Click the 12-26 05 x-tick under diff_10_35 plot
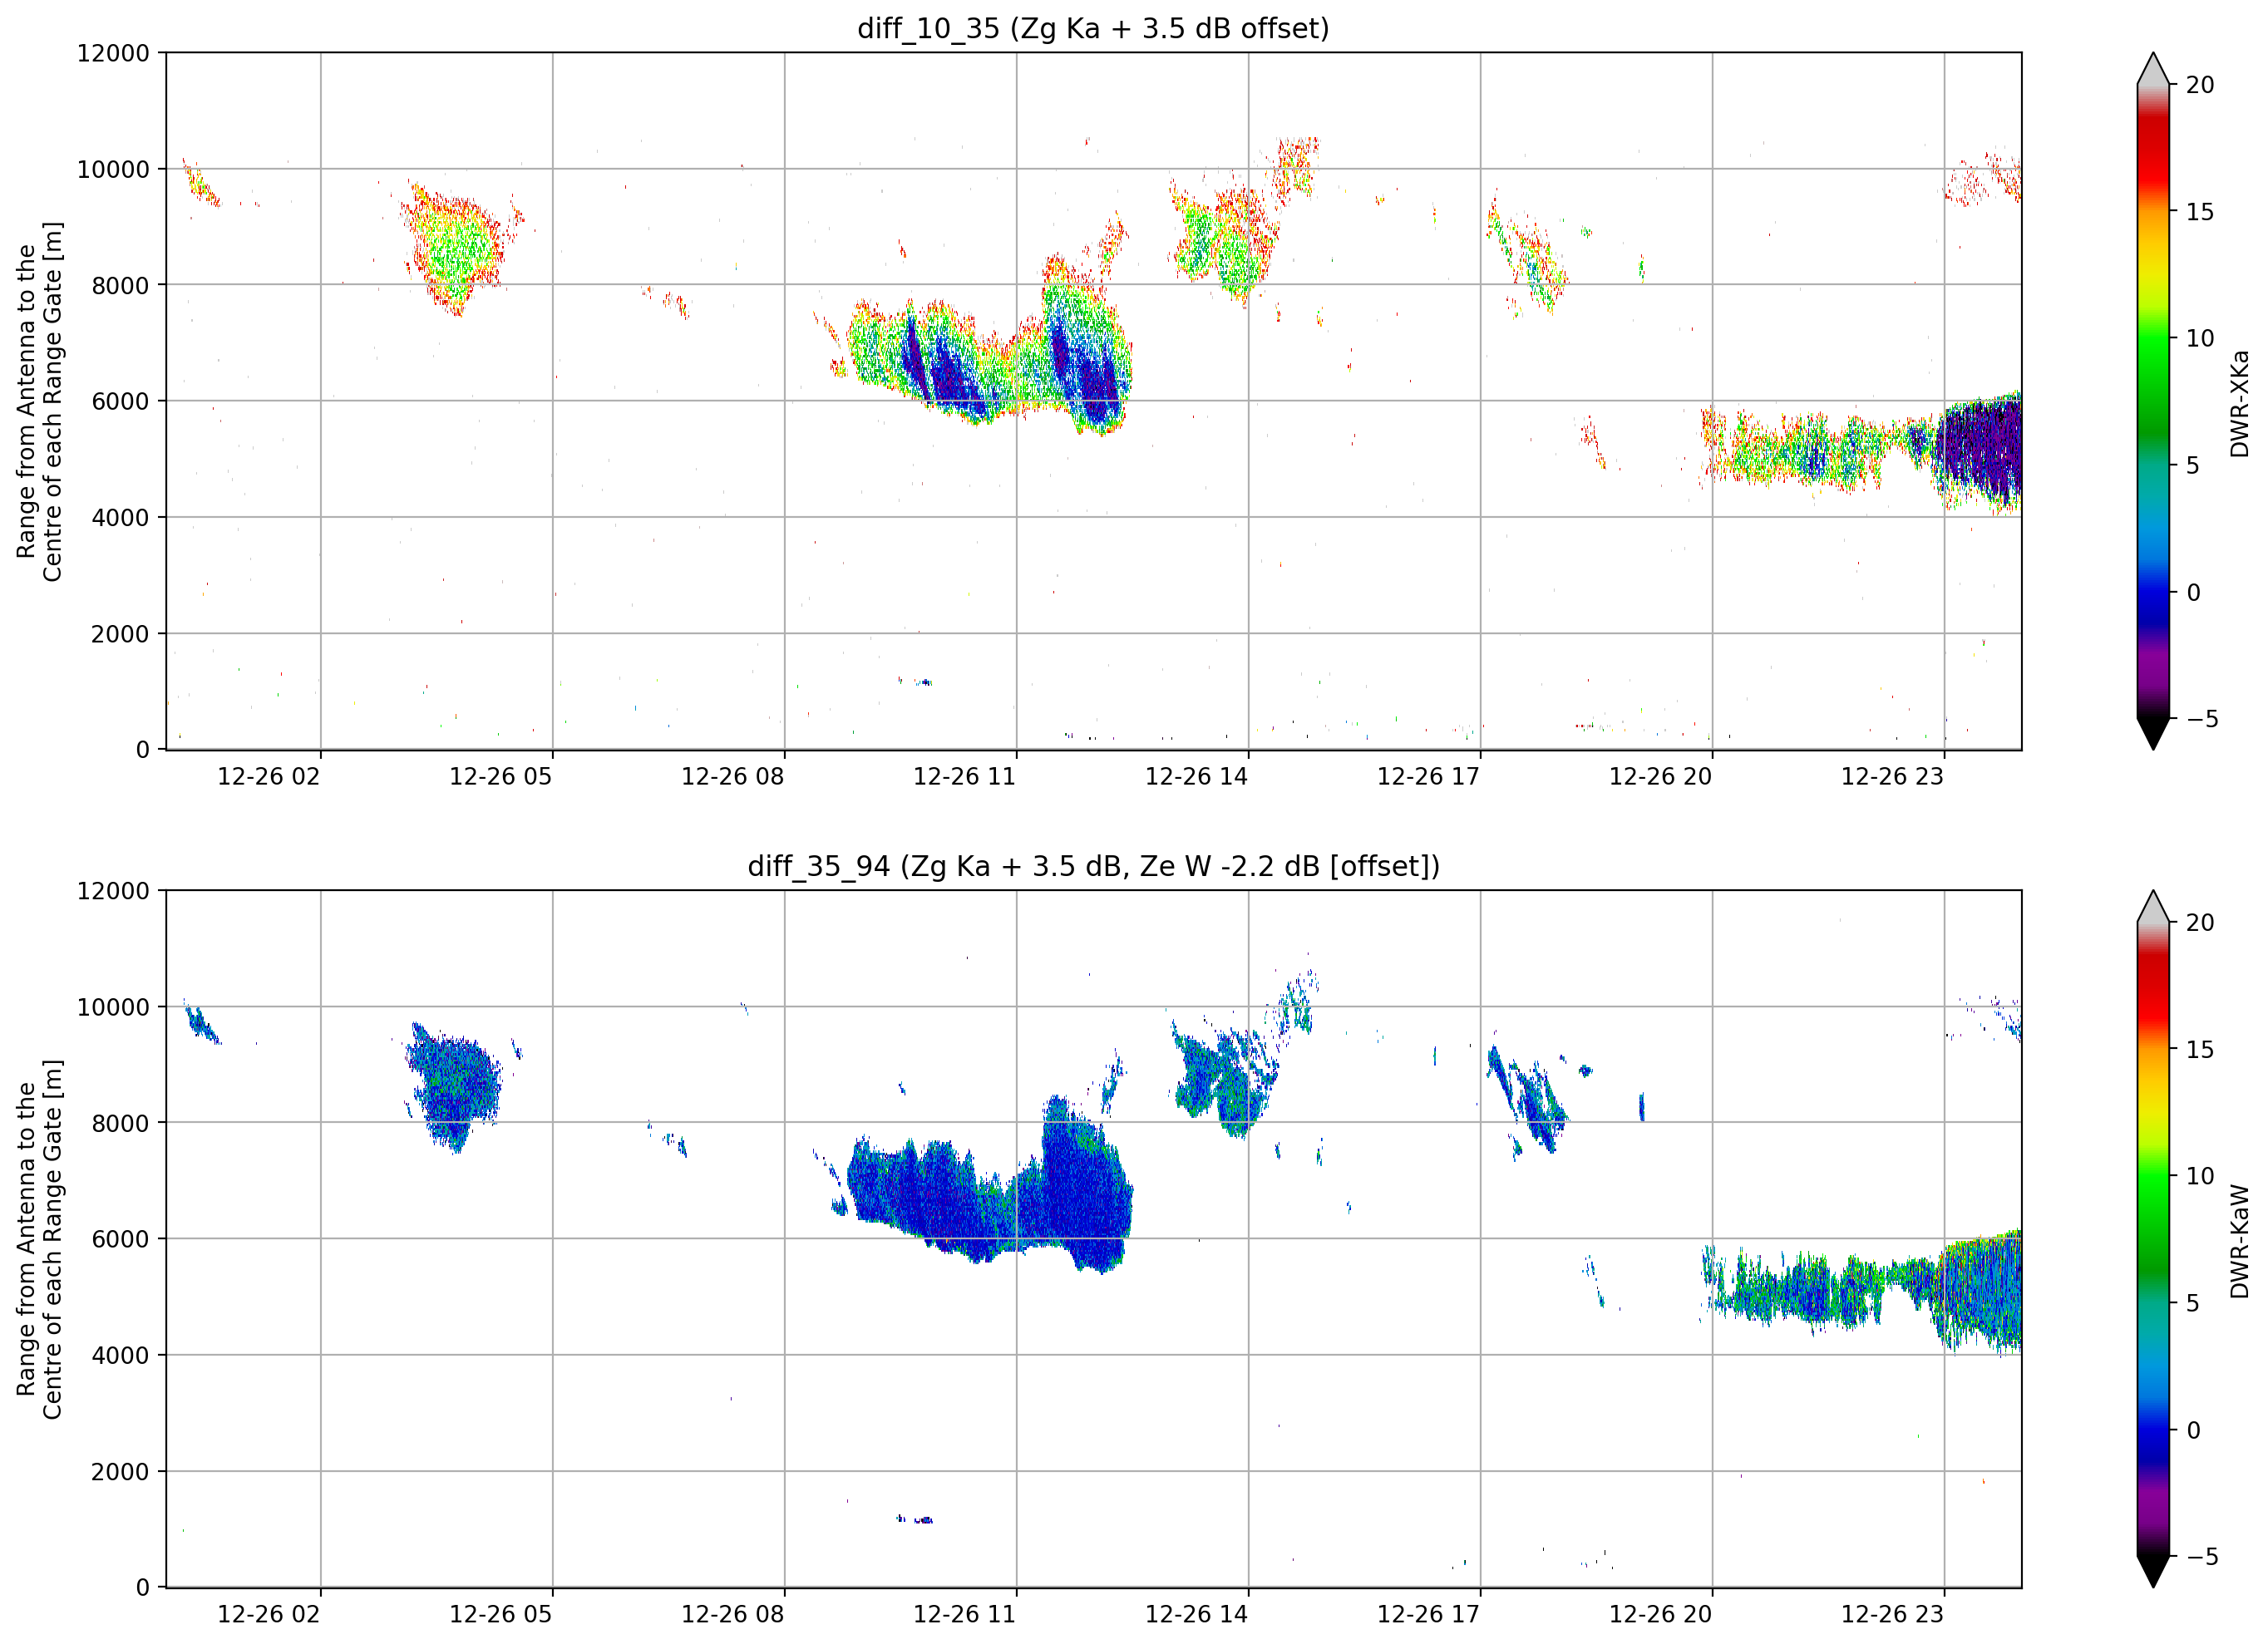 pyautogui.click(x=501, y=777)
